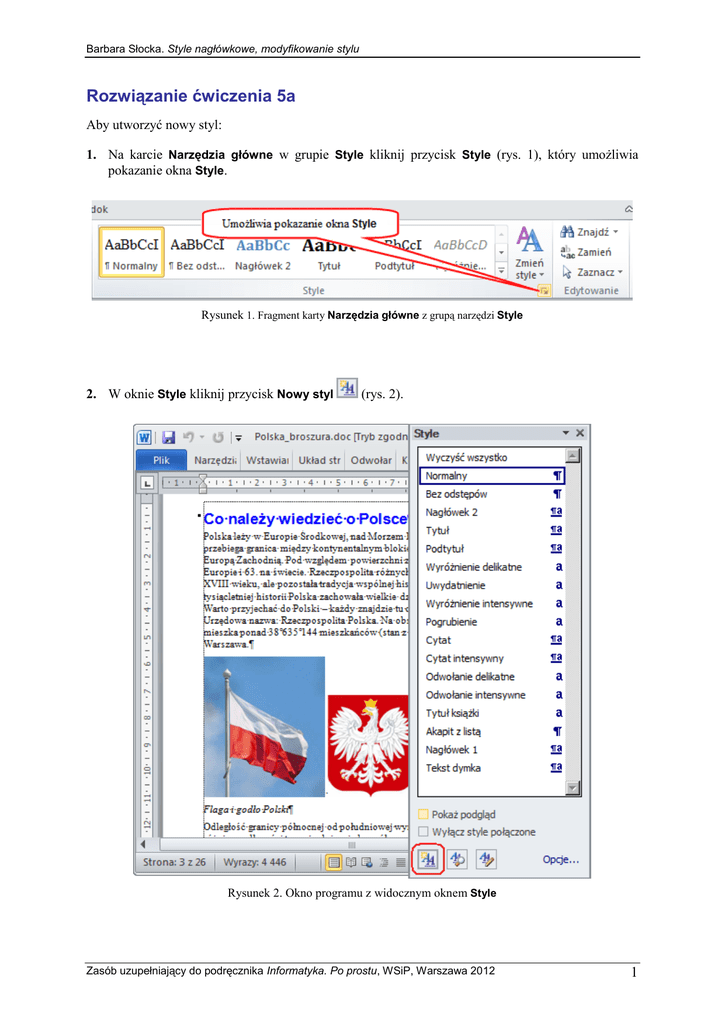This screenshot has width=725, height=1024.
Task: Click the Undo arrow in quick access toolbar
Action: [x=189, y=437]
